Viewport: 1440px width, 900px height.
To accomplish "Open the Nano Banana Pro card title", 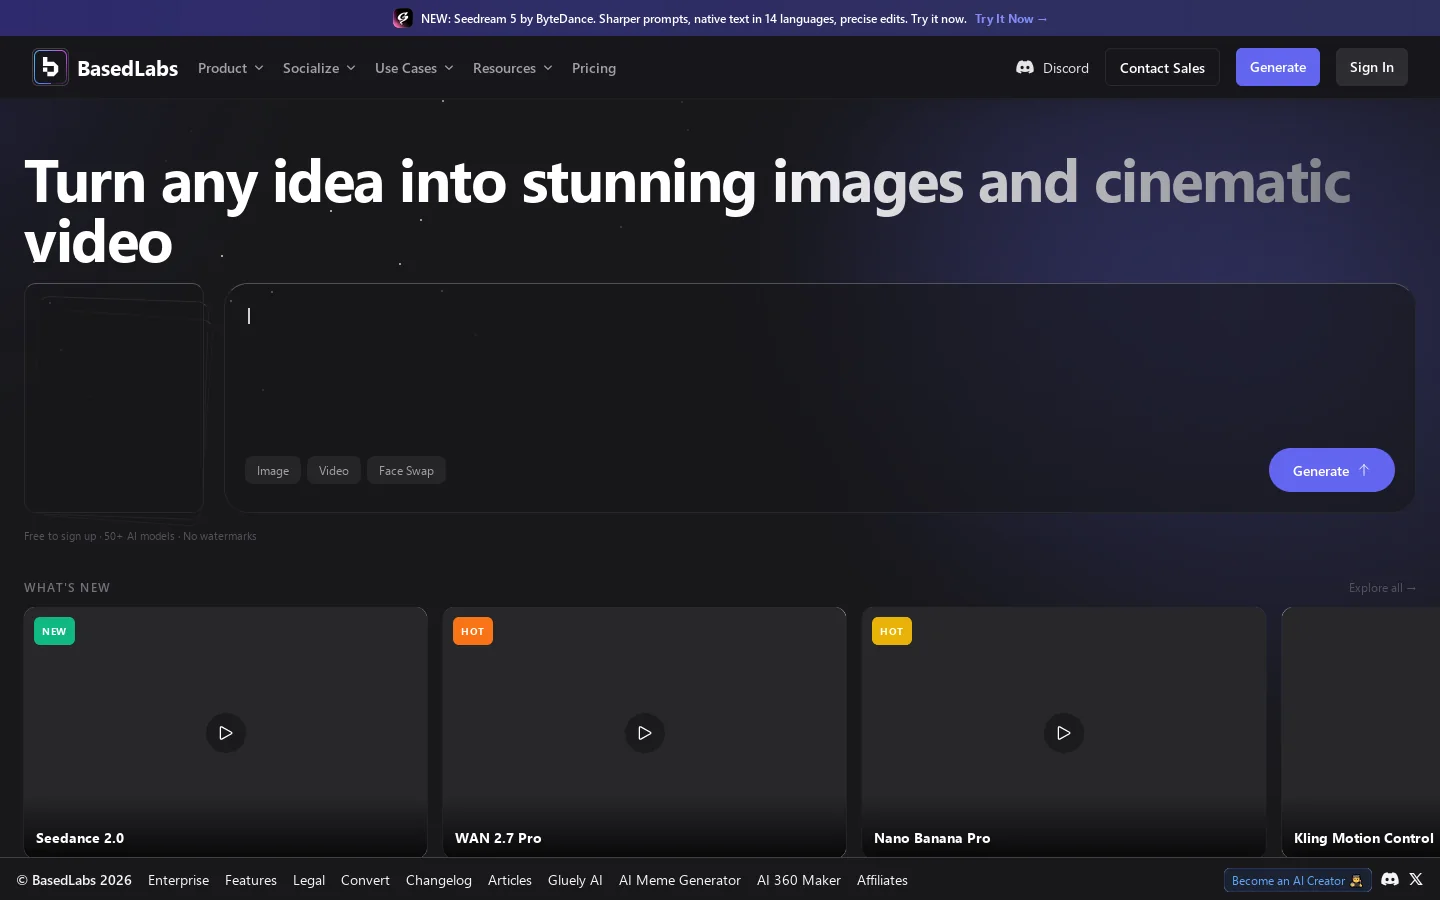I will pyautogui.click(x=932, y=838).
